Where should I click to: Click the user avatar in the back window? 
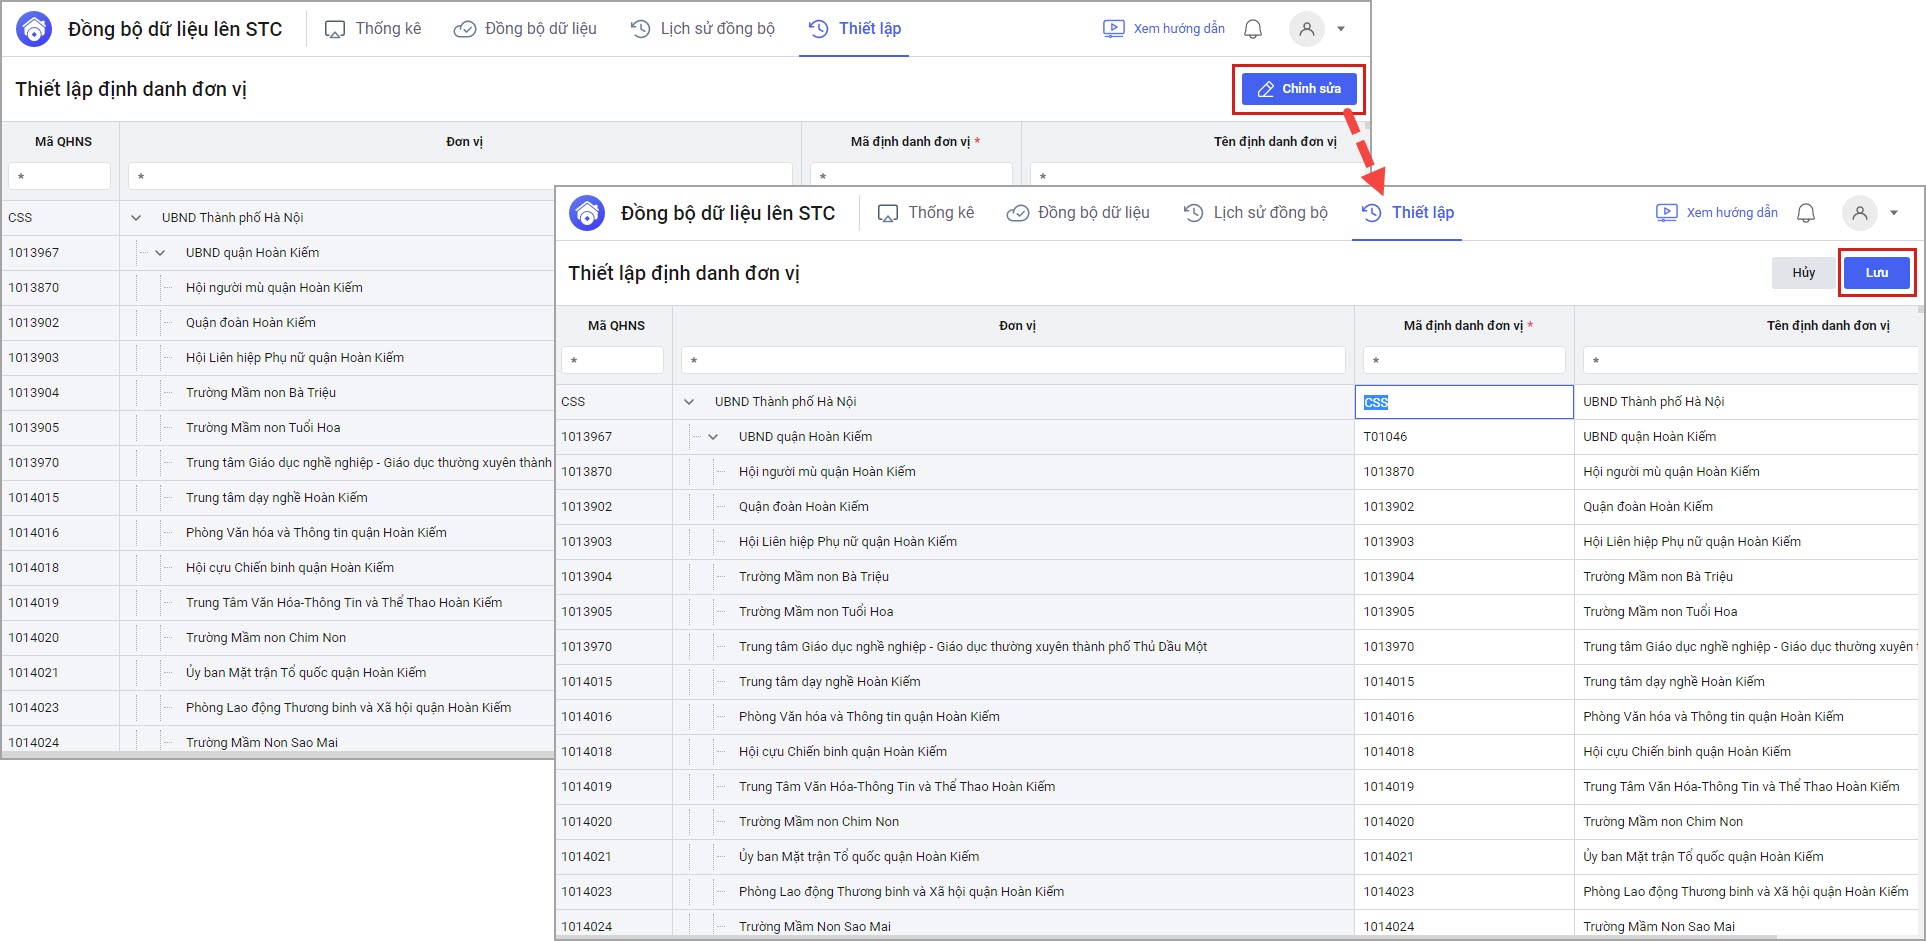(1306, 29)
